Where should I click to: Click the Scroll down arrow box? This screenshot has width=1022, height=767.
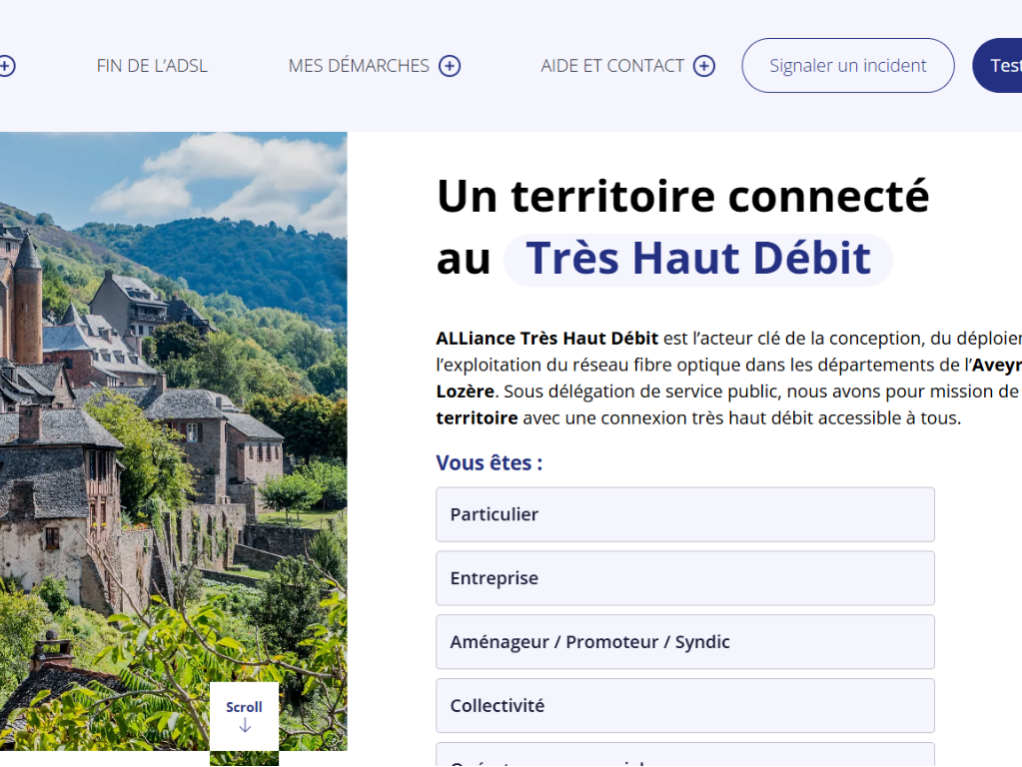tap(244, 716)
